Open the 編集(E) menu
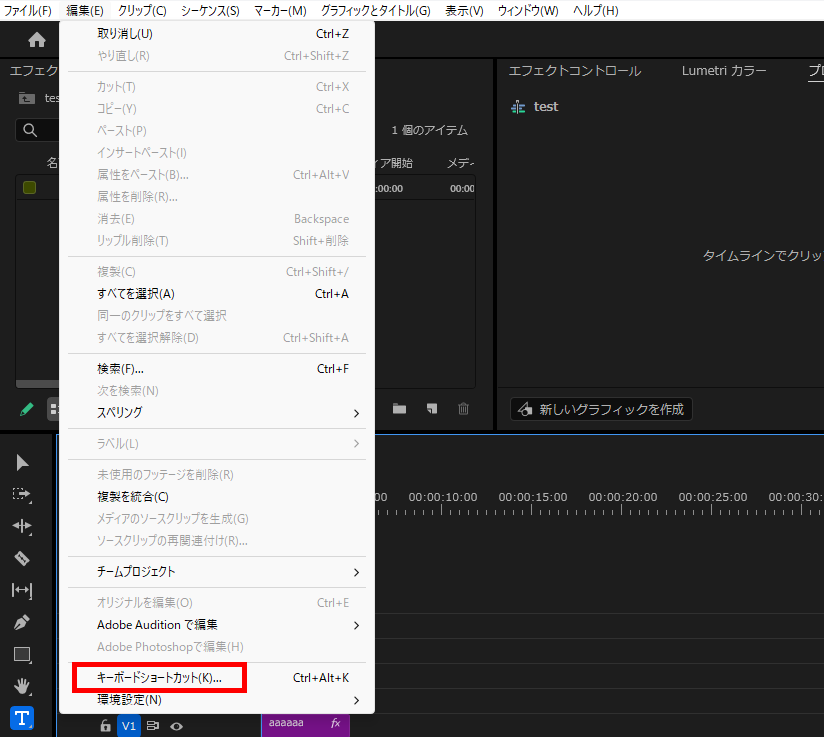824x737 pixels. (x=85, y=11)
